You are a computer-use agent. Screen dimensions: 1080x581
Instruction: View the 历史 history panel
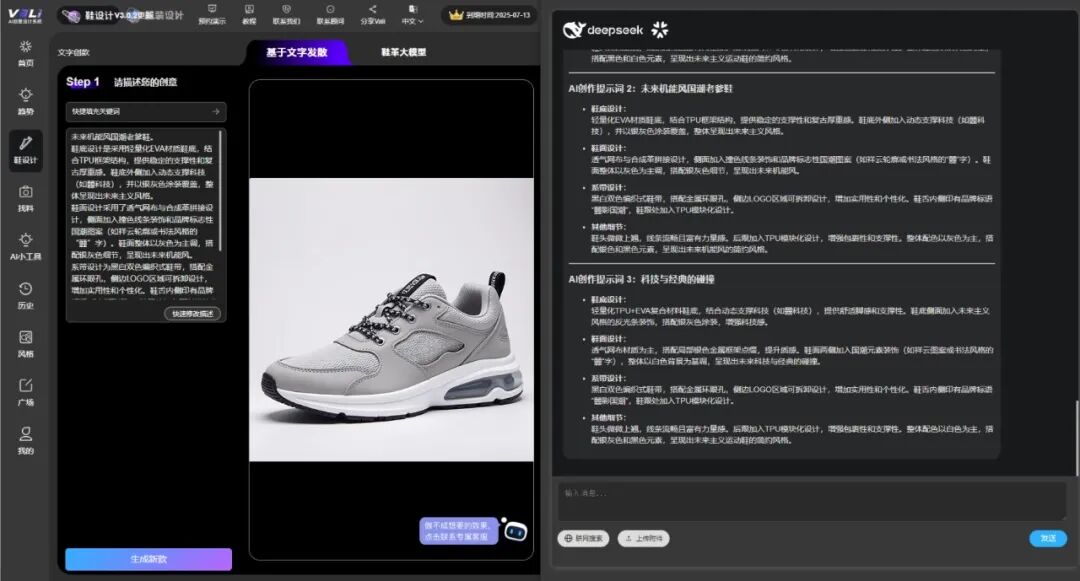[x=26, y=297]
